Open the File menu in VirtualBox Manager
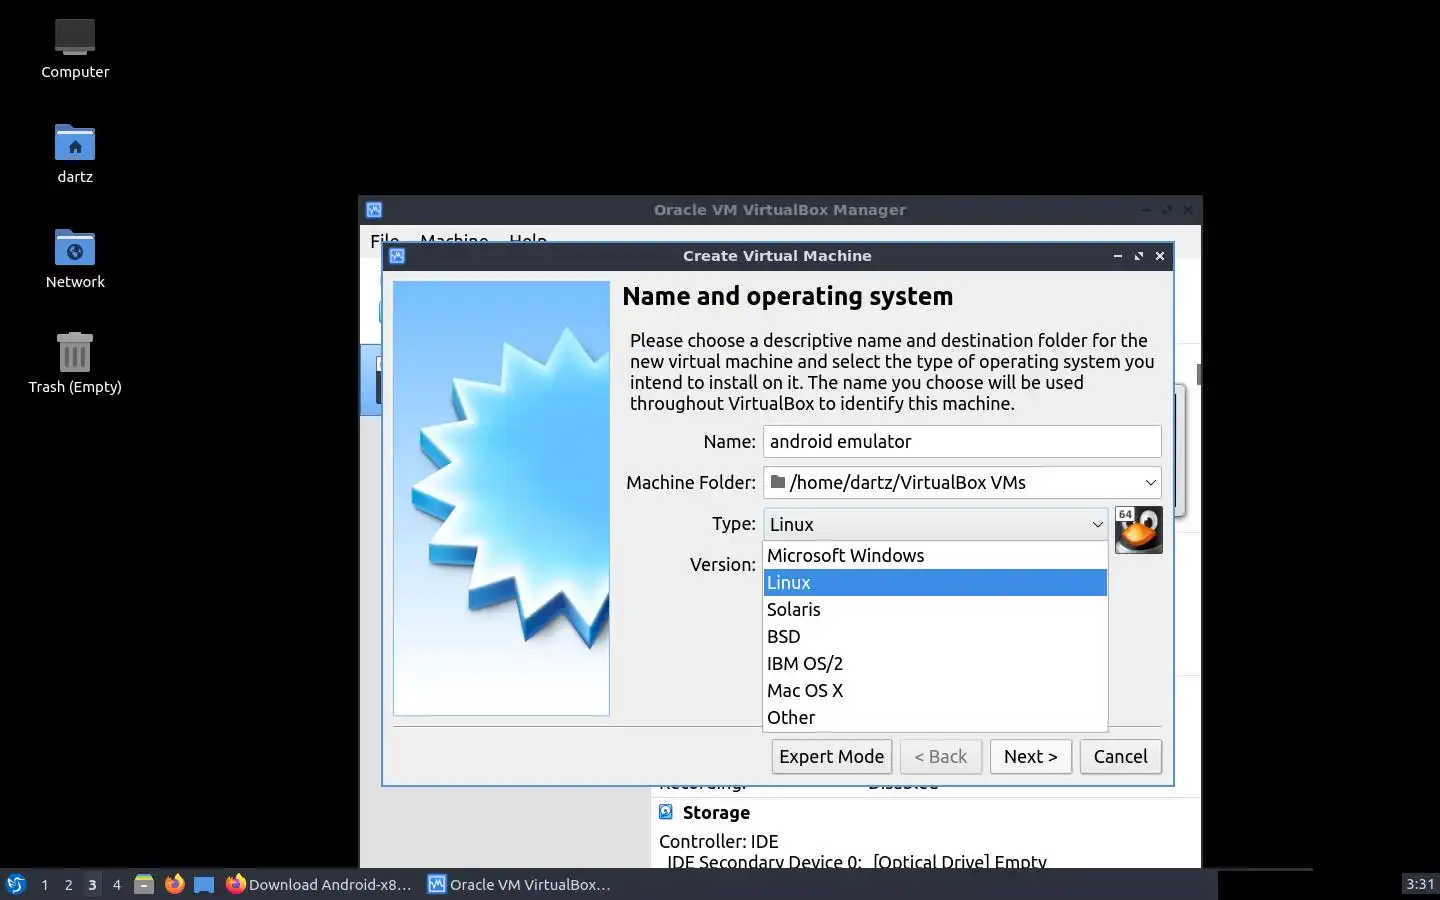This screenshot has height=900, width=1440. click(384, 240)
